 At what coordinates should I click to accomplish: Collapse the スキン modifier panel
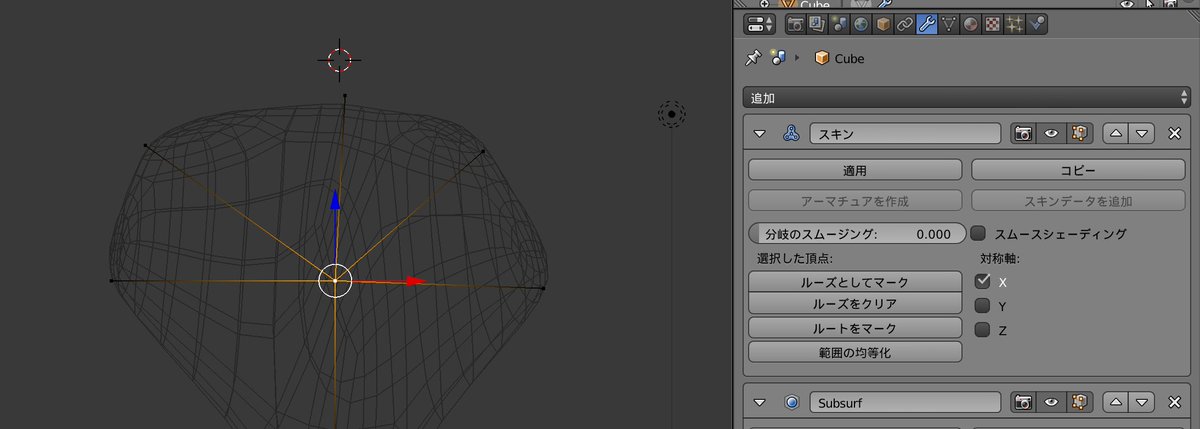pos(760,134)
